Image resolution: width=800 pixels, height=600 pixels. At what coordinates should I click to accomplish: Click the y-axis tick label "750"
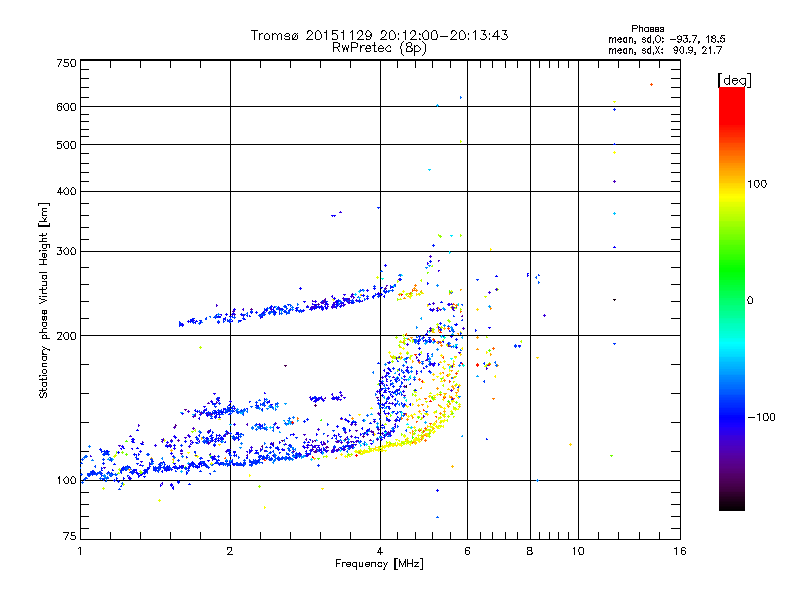(66, 63)
